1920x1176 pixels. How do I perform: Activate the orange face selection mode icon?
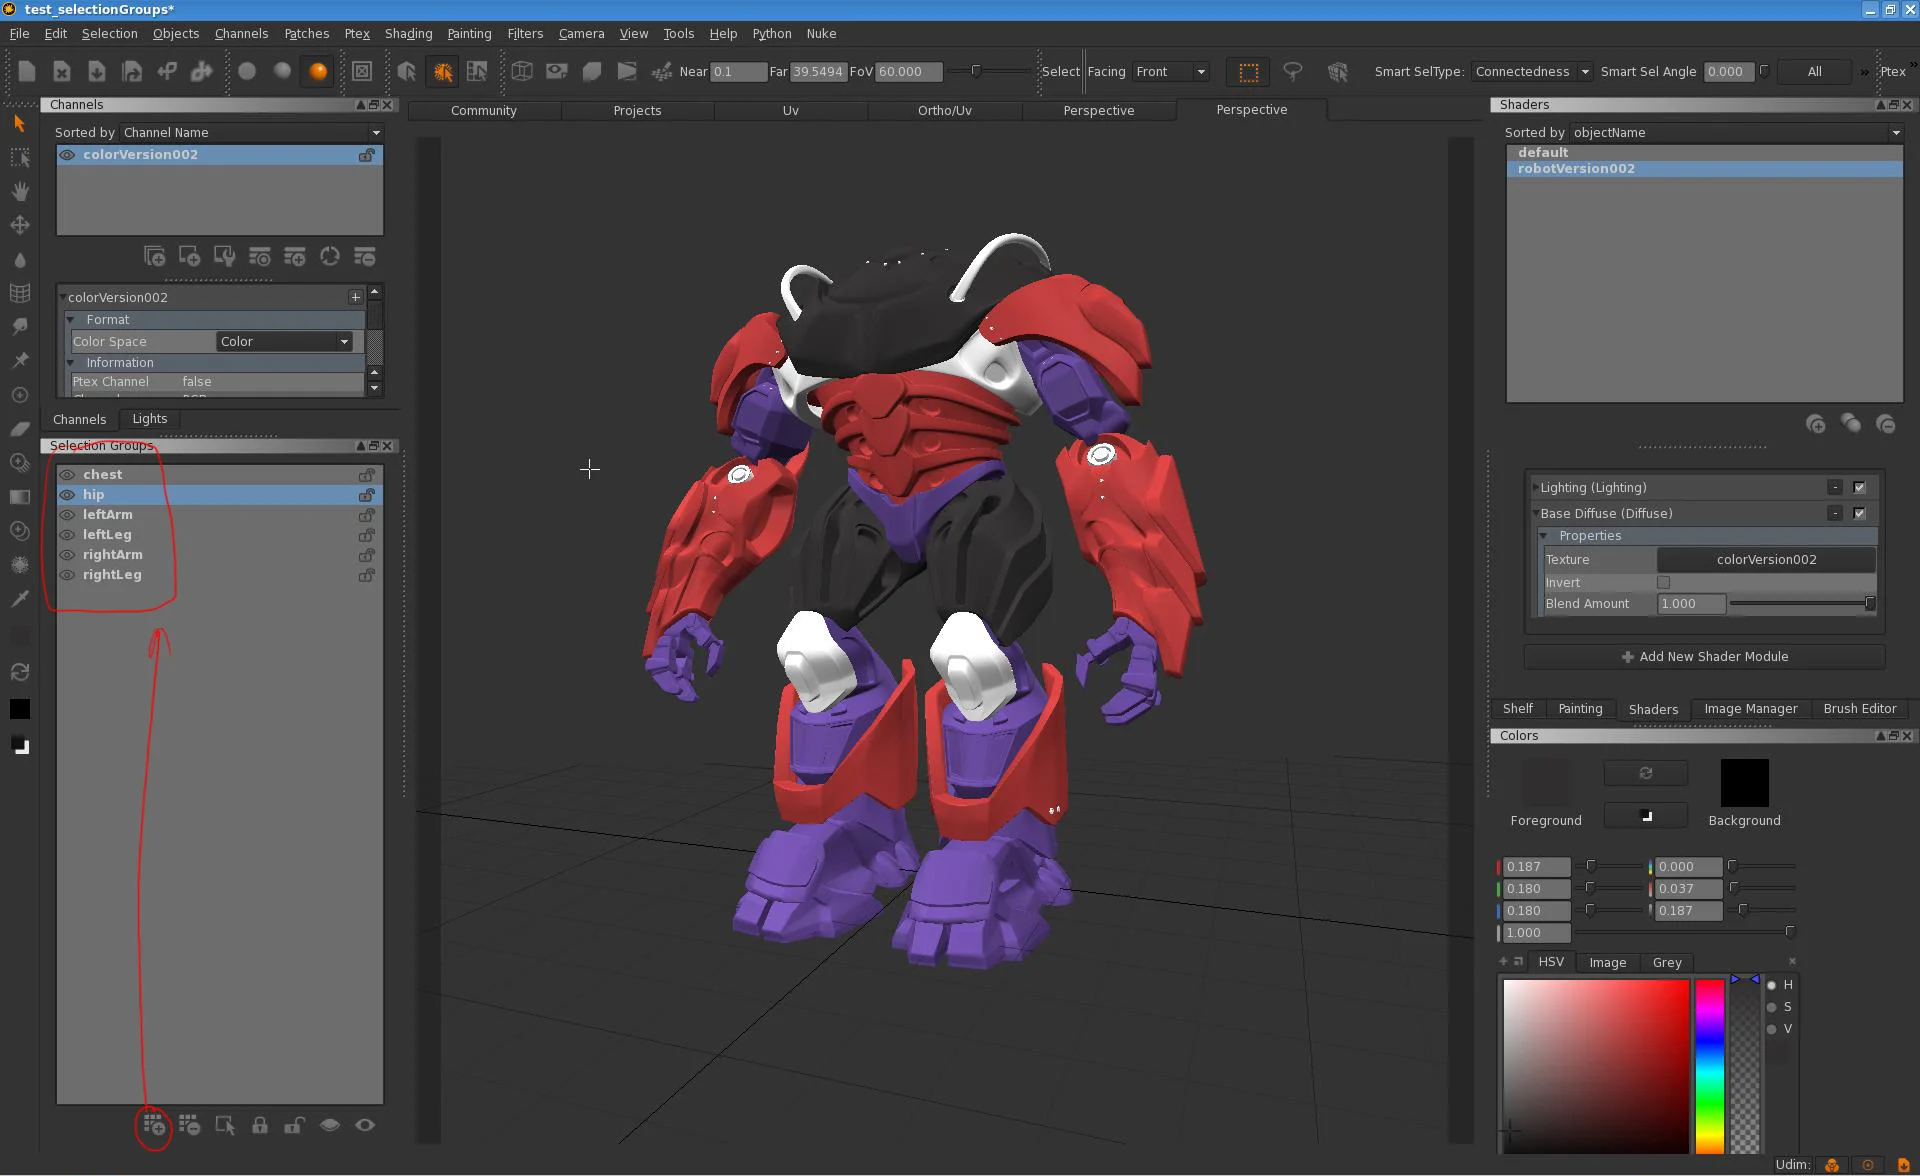pos(442,71)
